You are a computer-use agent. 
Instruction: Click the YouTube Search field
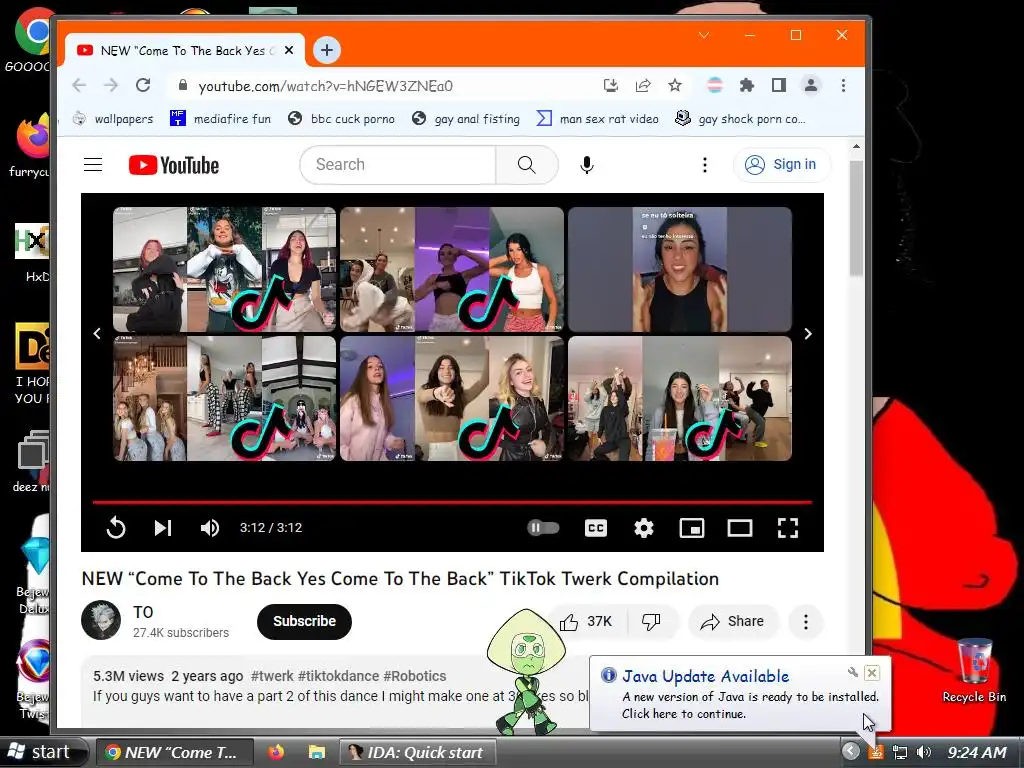point(397,165)
